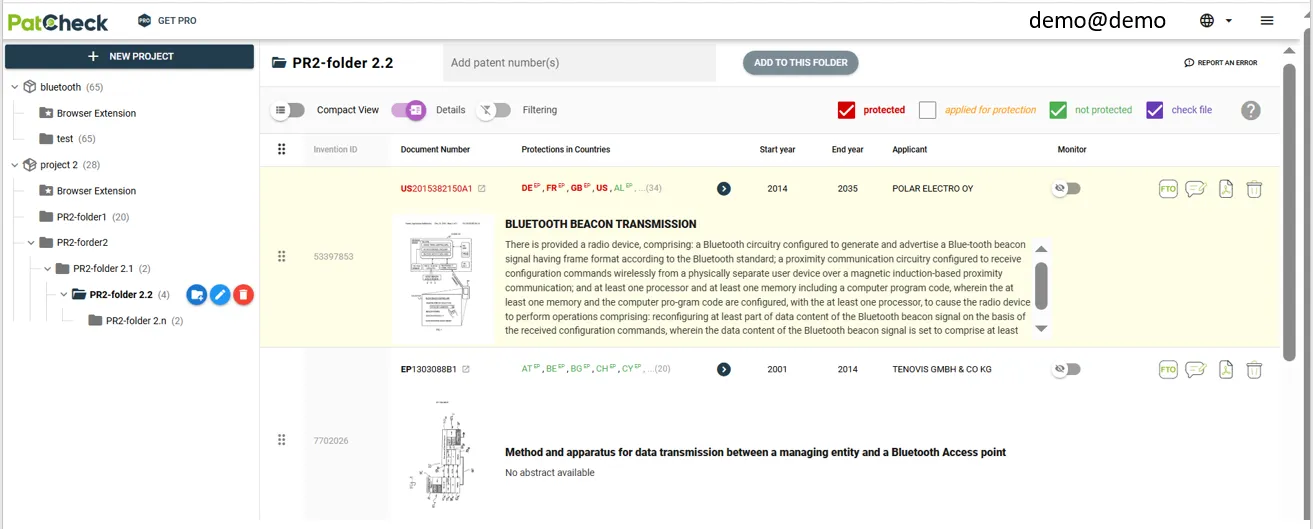Click the abstract scroll down arrow
This screenshot has height=529, width=1313.
(x=1041, y=328)
